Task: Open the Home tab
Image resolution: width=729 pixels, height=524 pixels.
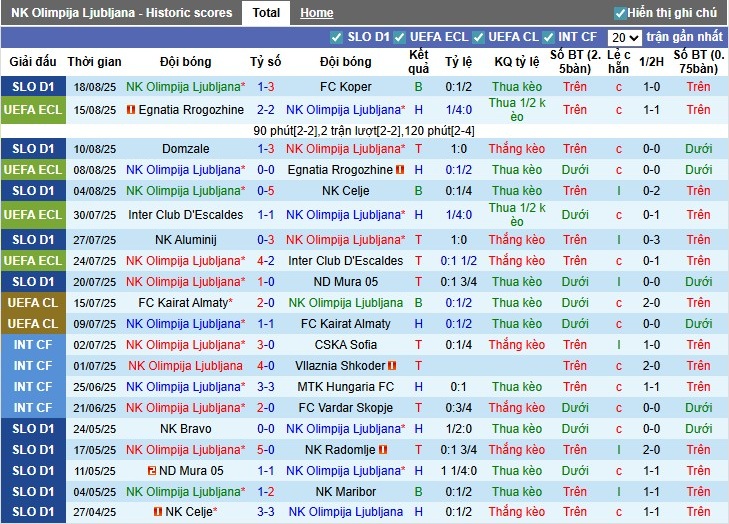Action: pos(317,13)
